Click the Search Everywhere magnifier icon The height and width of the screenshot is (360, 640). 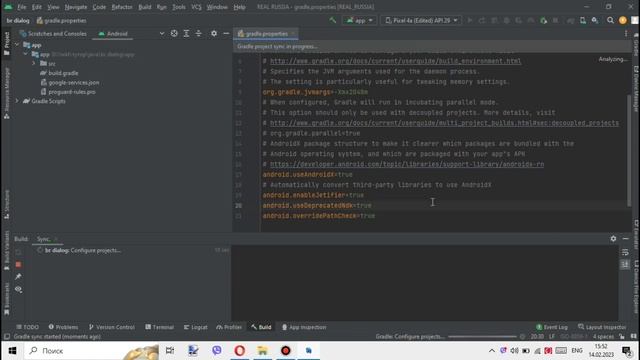tap(610, 20)
